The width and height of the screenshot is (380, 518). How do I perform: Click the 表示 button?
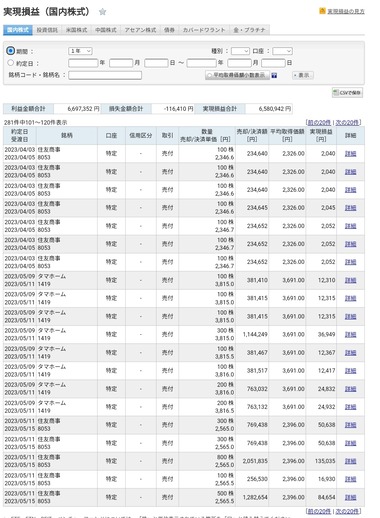302,75
